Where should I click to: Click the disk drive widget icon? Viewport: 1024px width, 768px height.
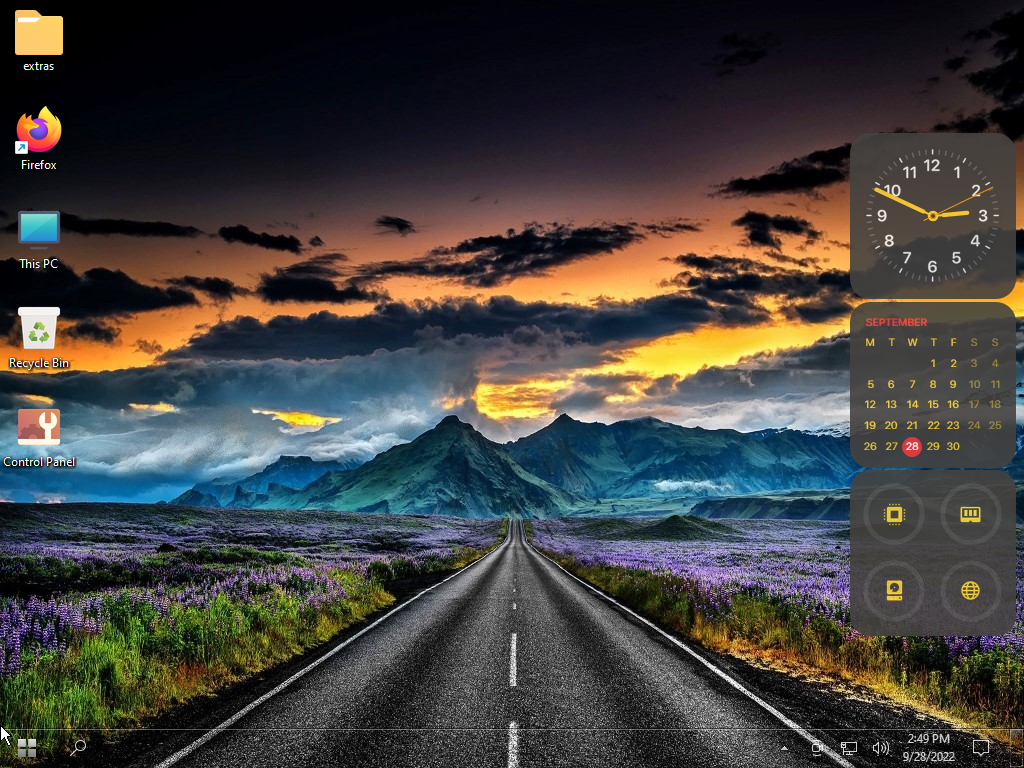click(x=894, y=590)
